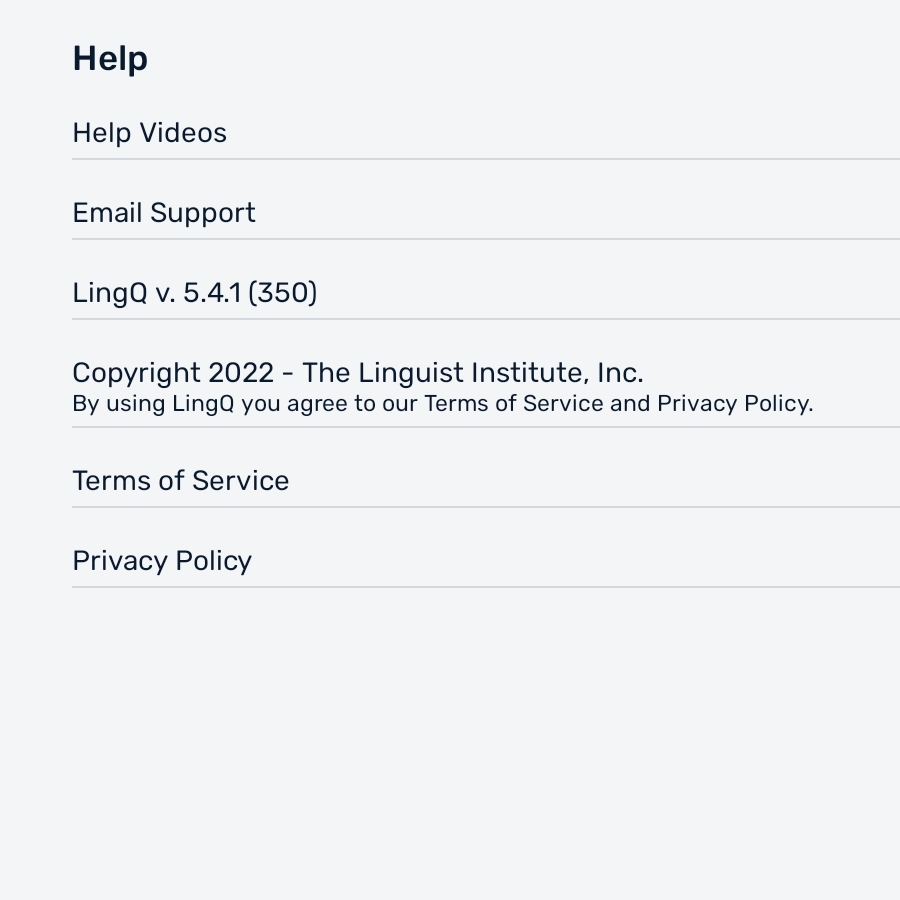Open the Help Videos entry
The image size is (900, 900).
pos(486,133)
